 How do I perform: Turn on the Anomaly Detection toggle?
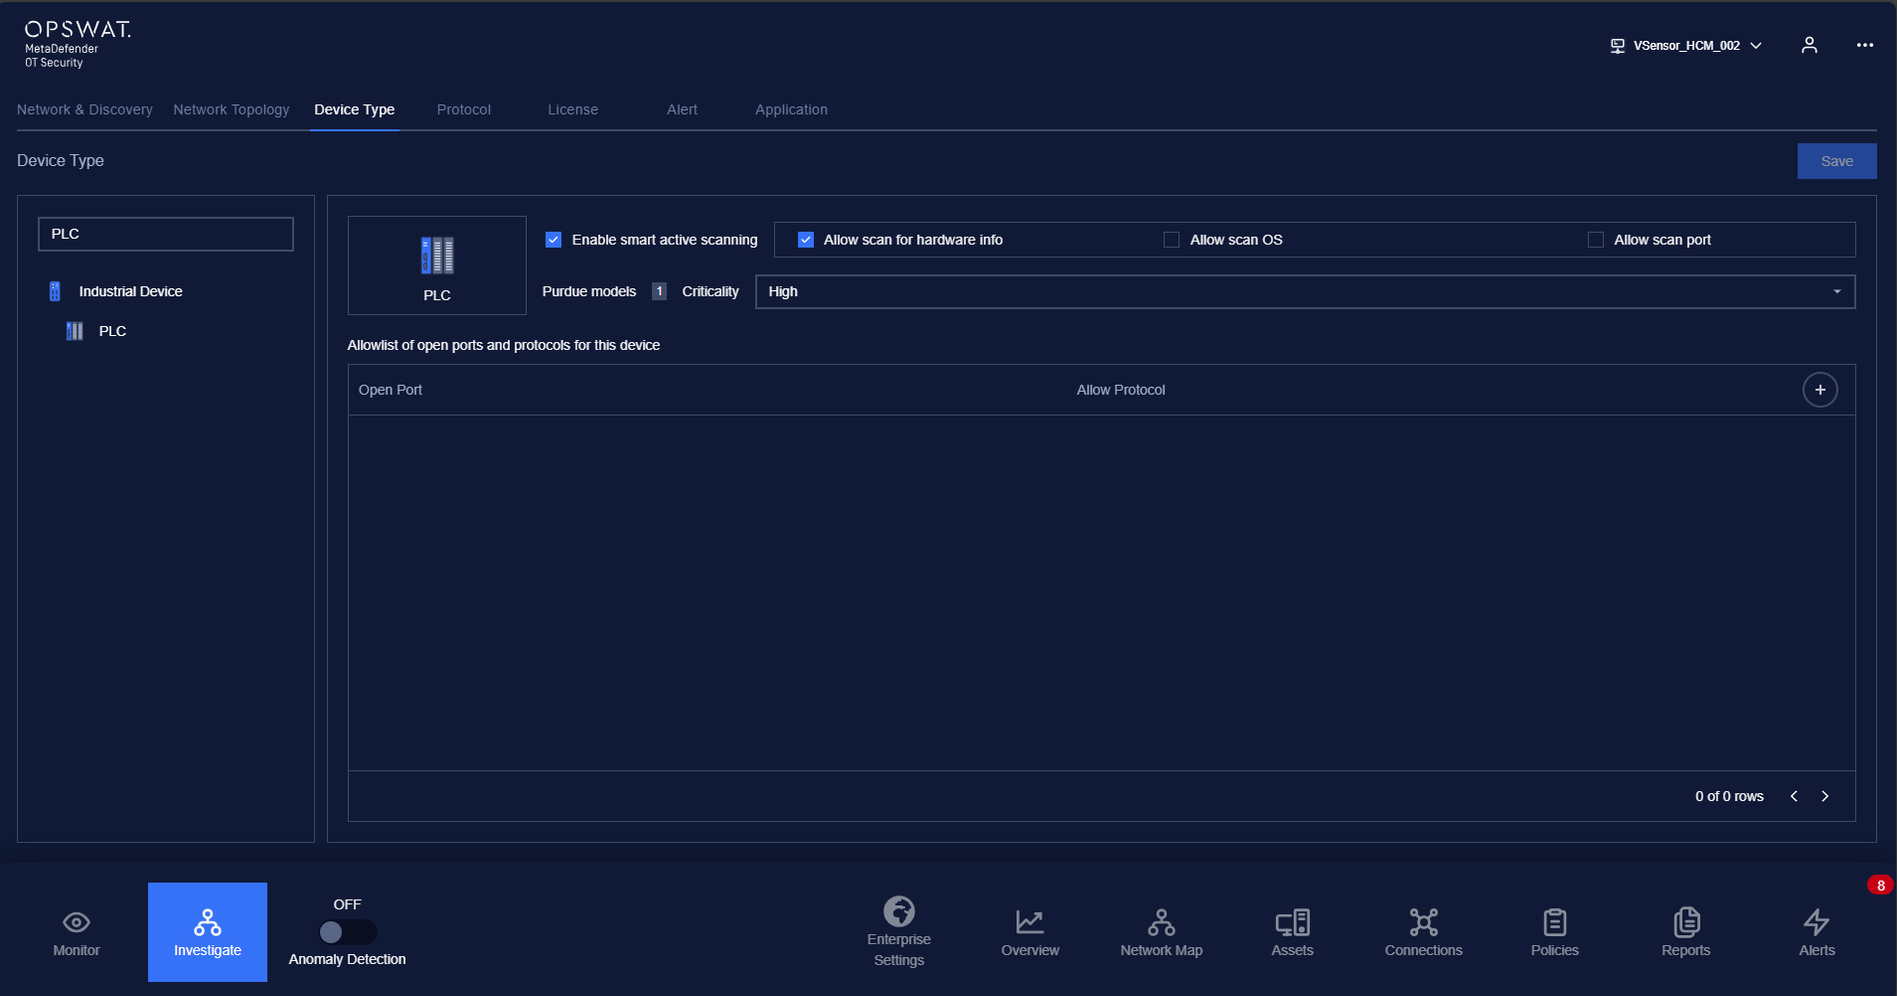click(x=346, y=932)
